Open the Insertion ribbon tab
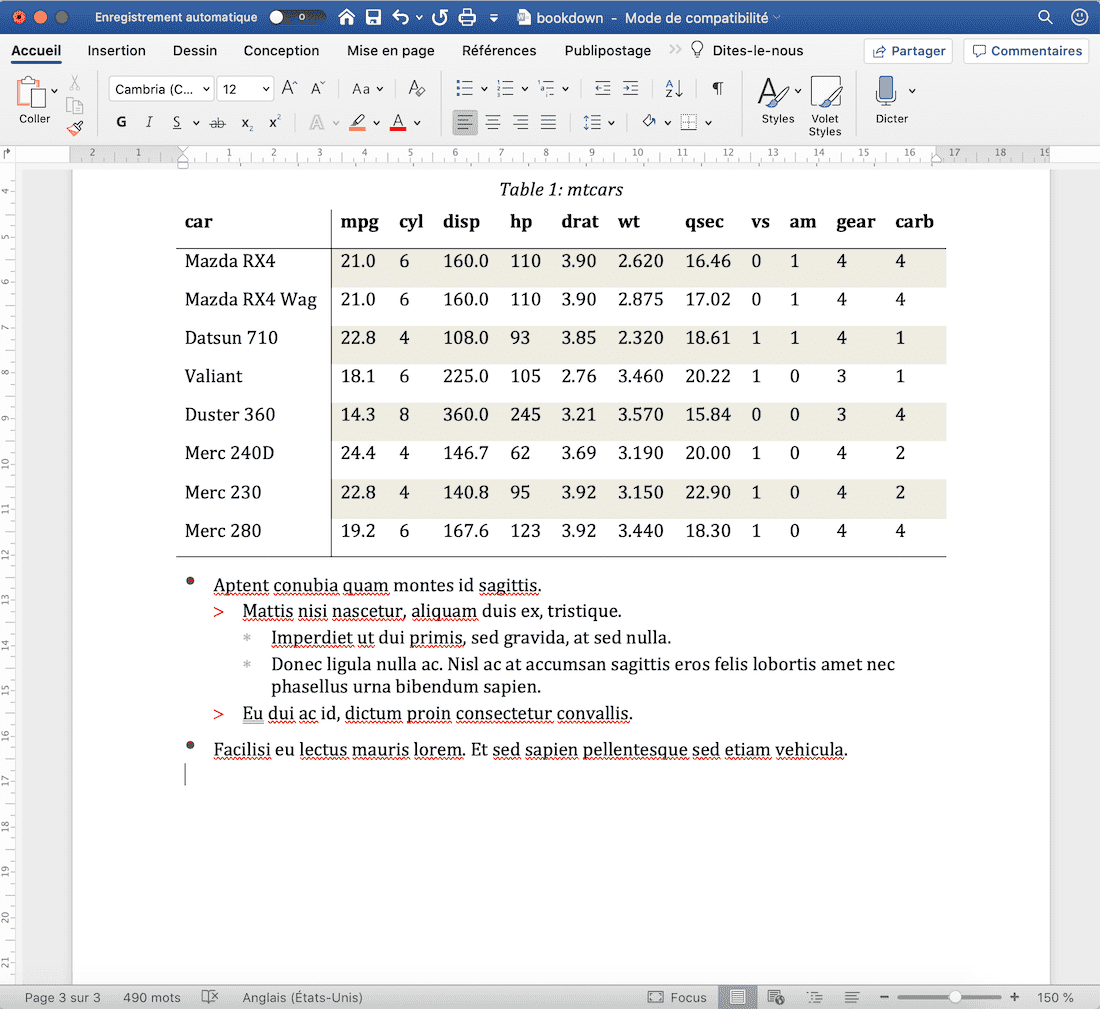The height and width of the screenshot is (1009, 1100). point(116,51)
